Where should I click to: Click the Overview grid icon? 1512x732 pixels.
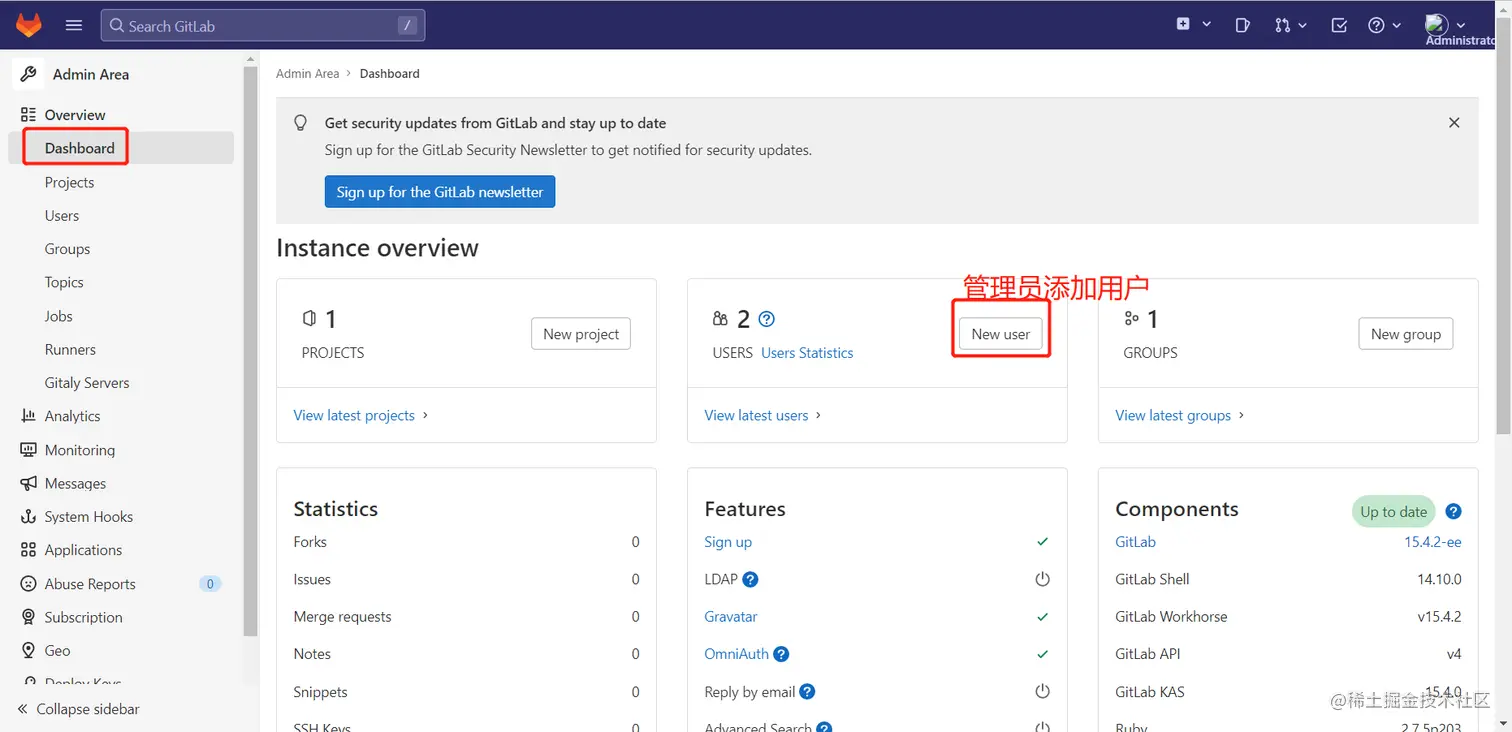(28, 114)
